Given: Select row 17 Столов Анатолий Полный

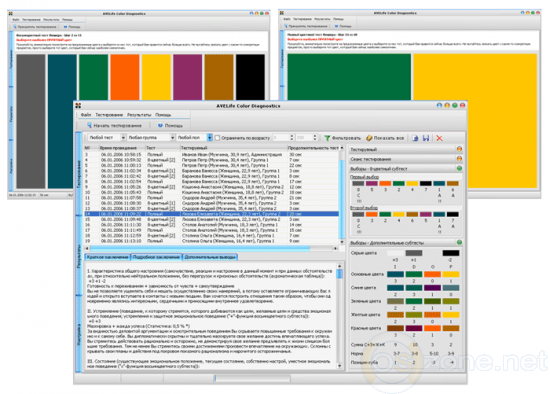Looking at the screenshot, I should point(211,230).
